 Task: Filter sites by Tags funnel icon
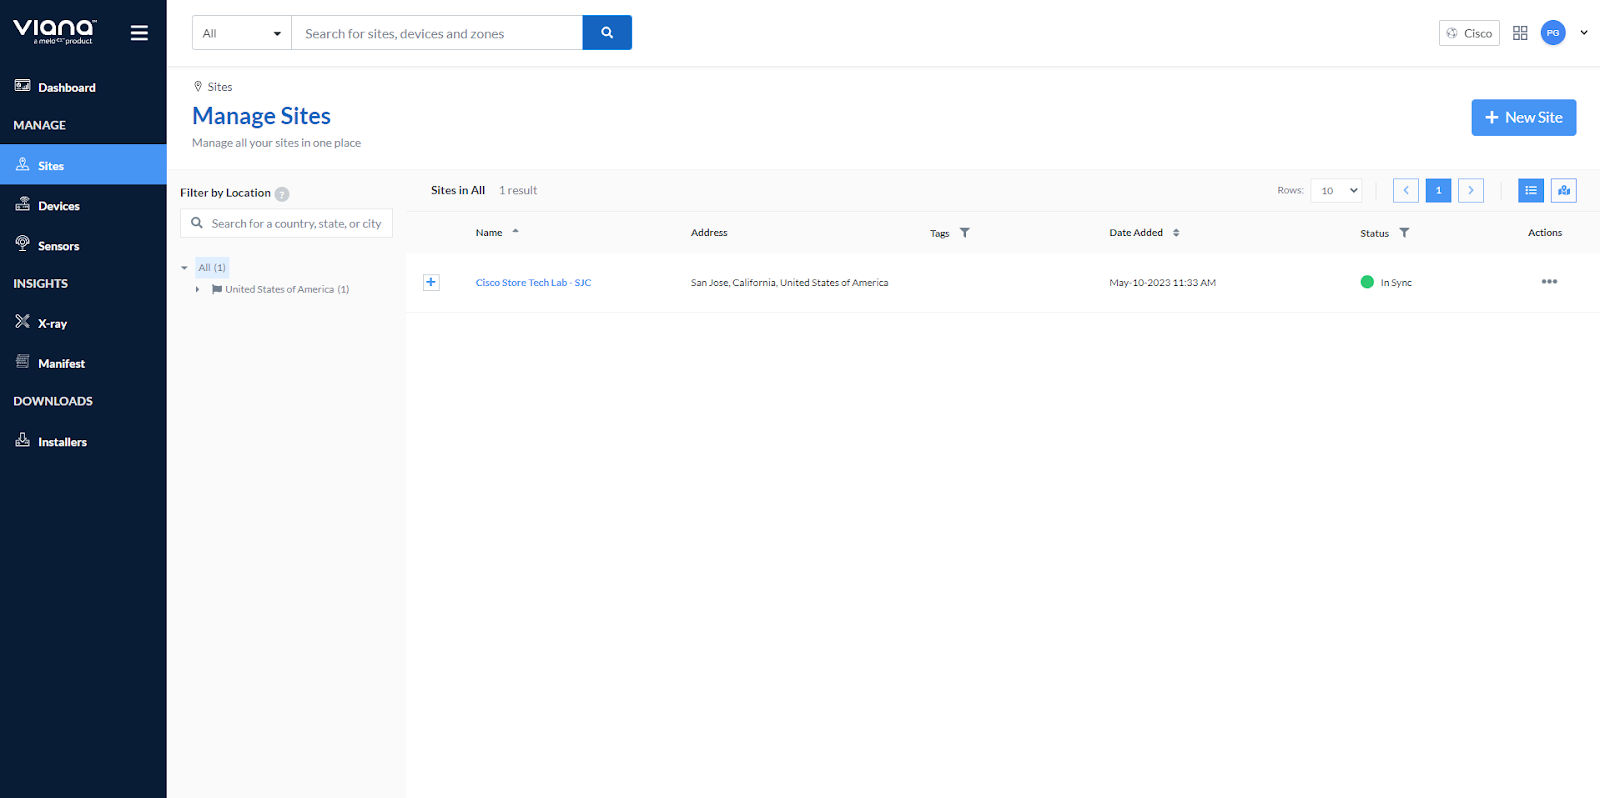[x=965, y=233]
